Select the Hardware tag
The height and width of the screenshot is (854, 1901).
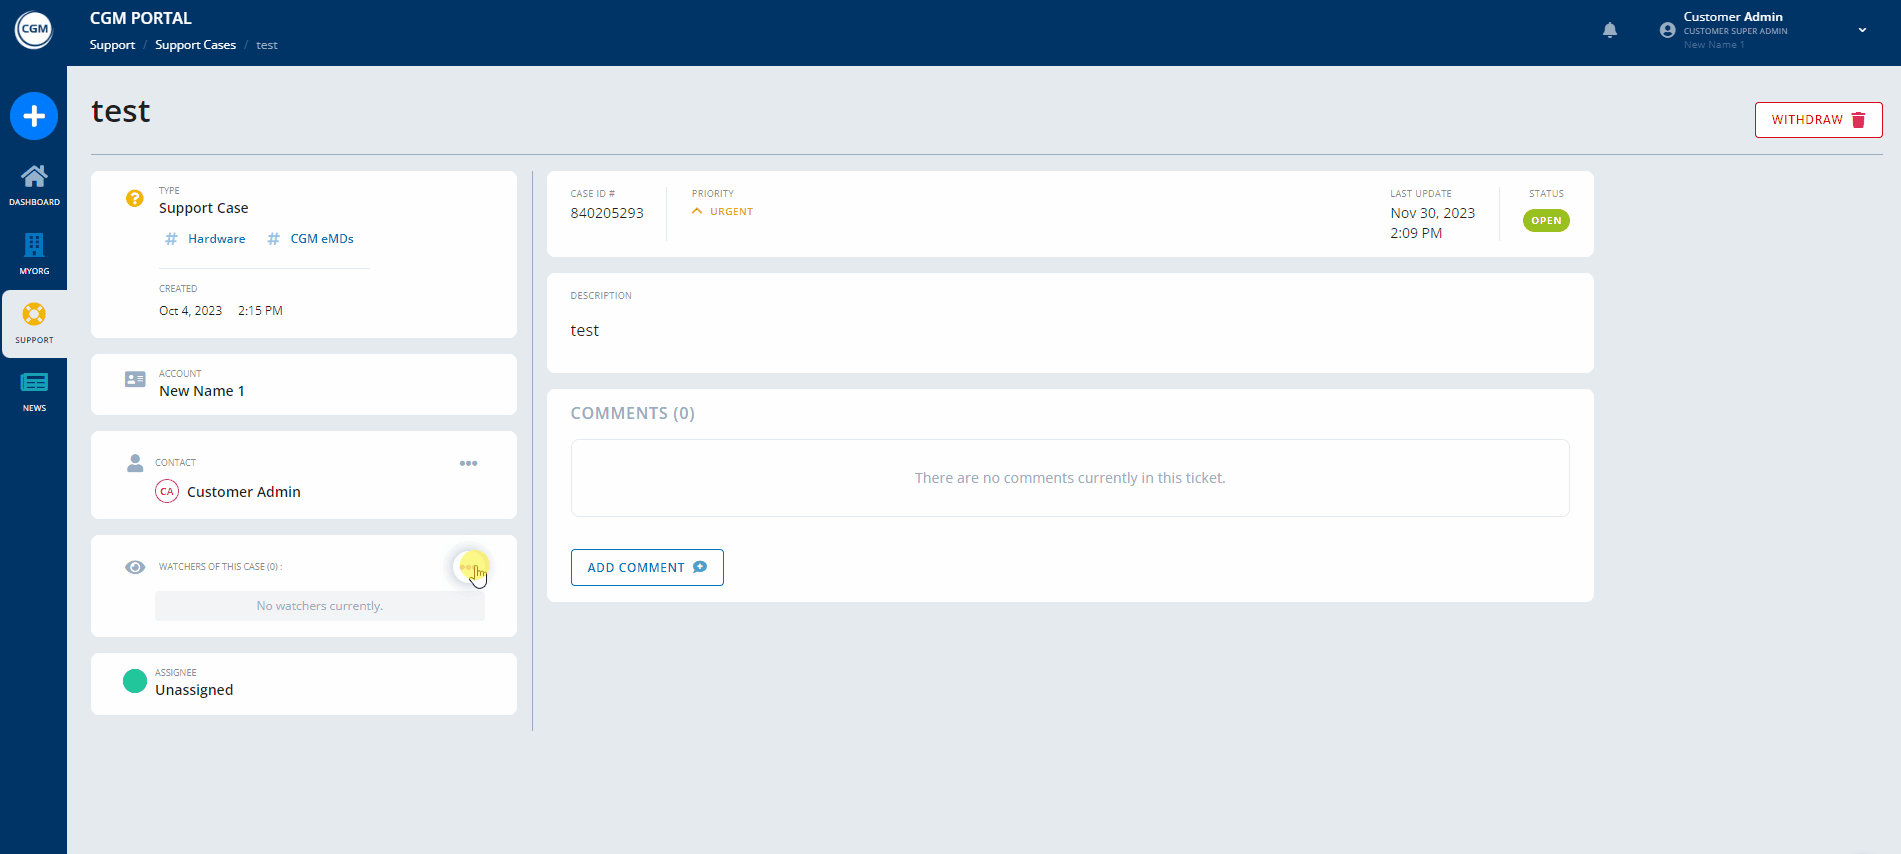216,239
